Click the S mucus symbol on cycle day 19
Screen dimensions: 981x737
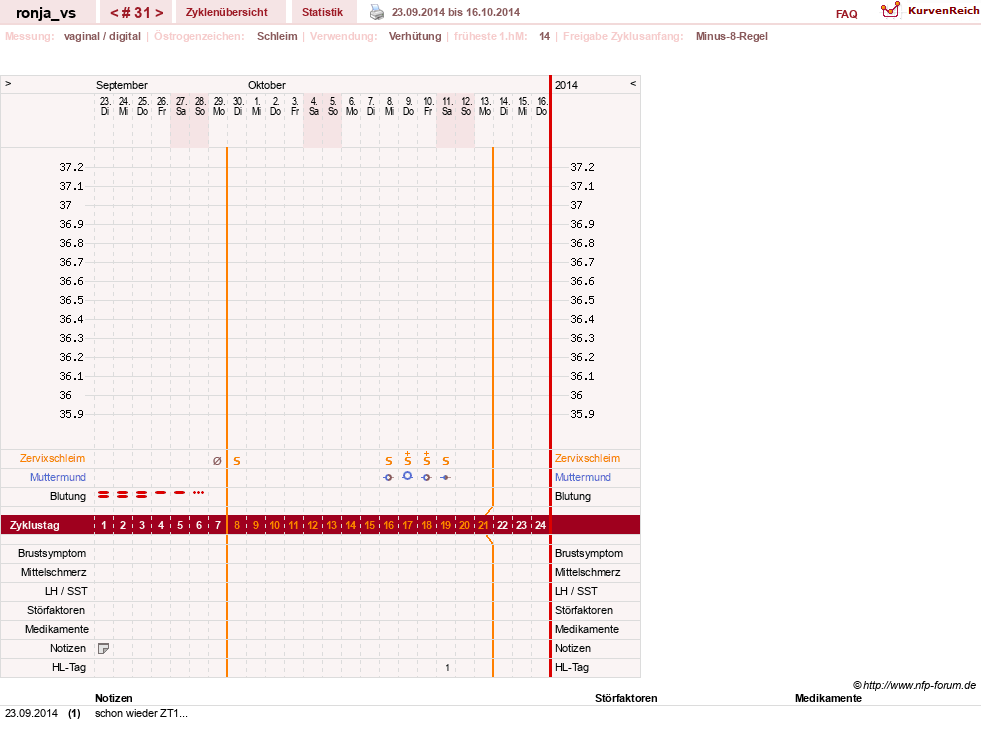[445, 461]
